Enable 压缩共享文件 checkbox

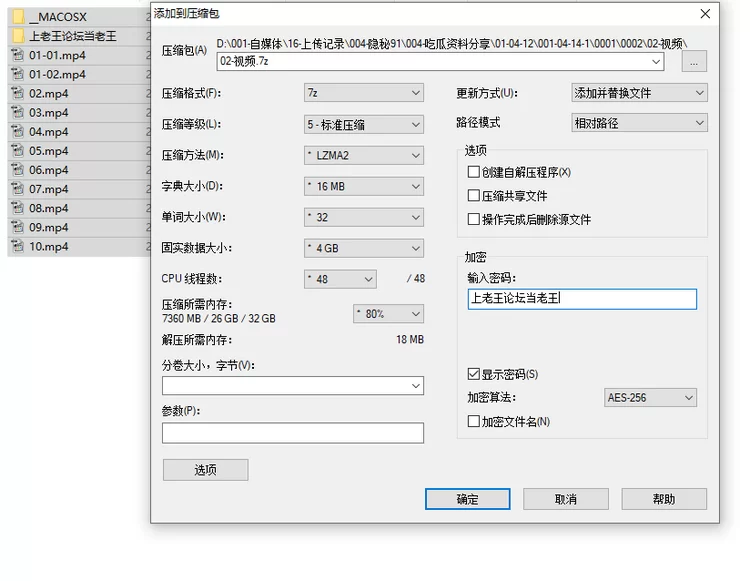click(x=474, y=195)
